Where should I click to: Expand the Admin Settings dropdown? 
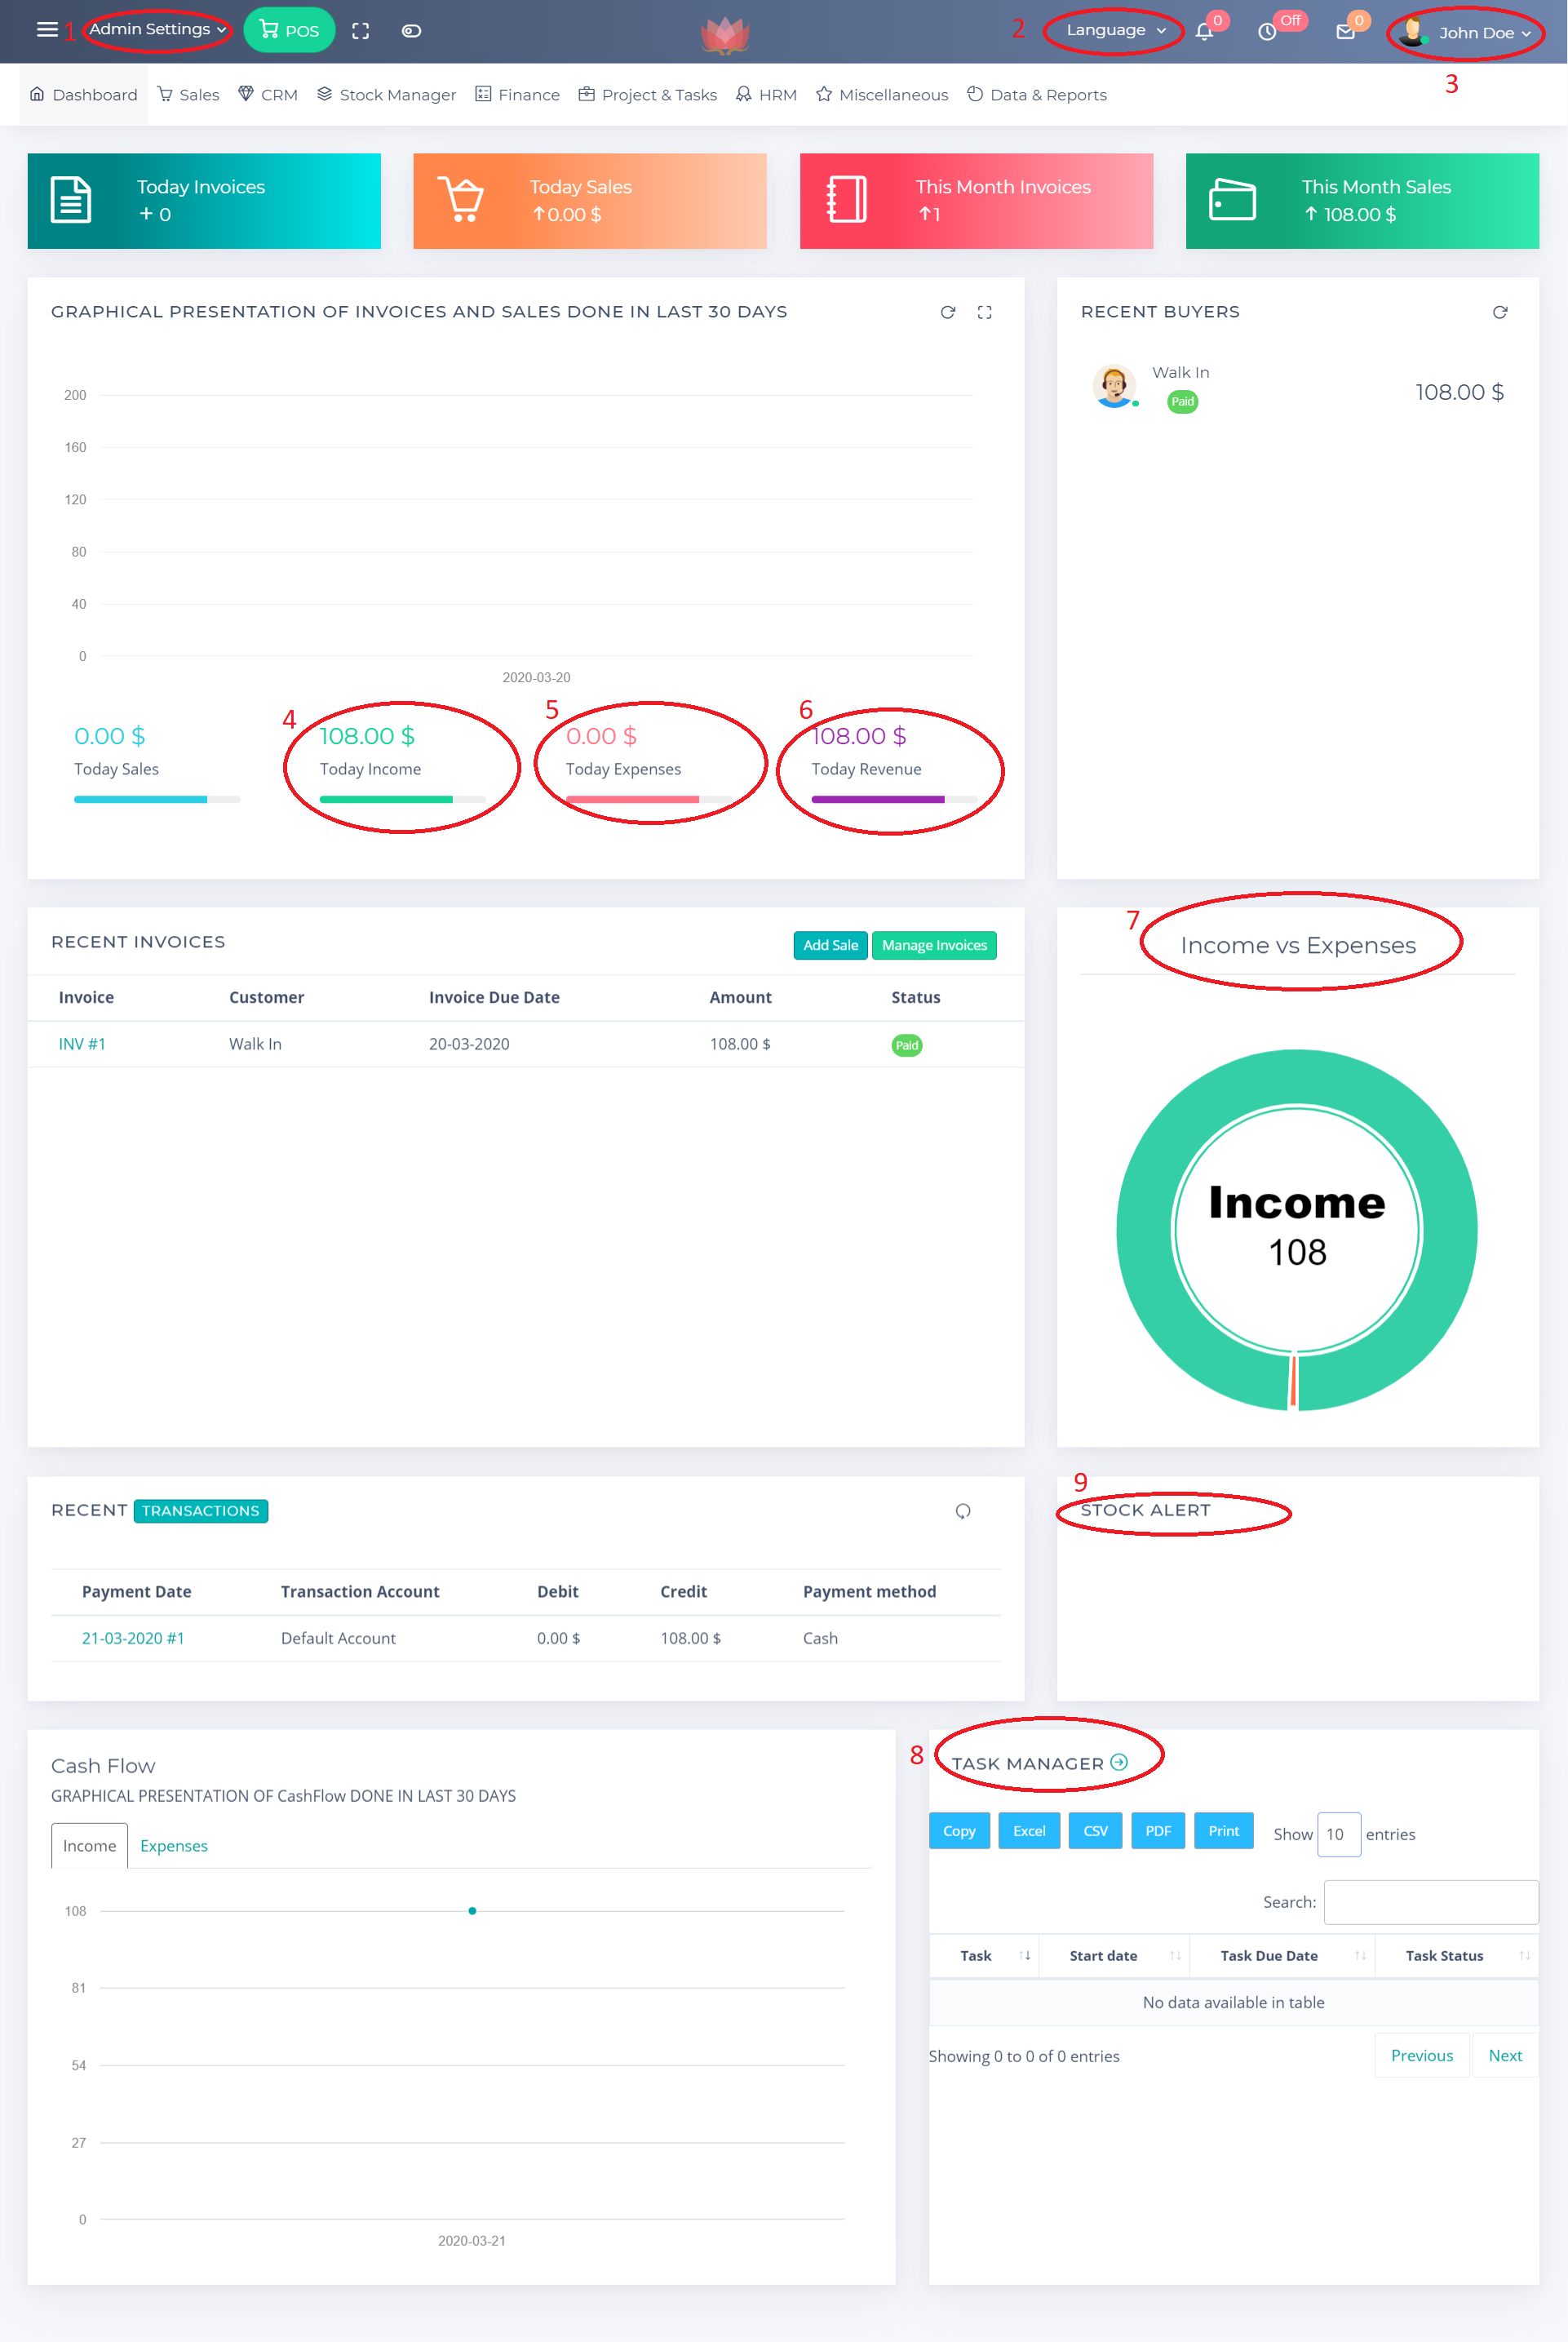point(157,29)
